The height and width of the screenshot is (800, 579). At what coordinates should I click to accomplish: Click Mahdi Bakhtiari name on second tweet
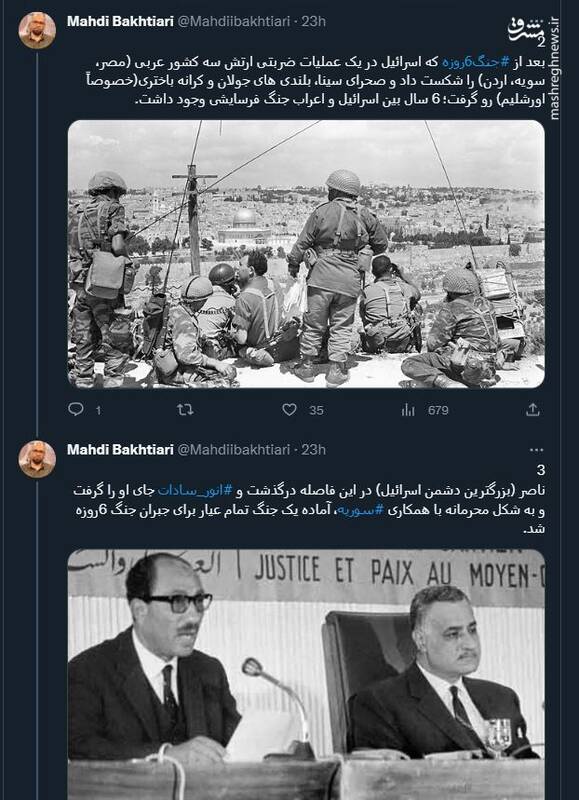(x=120, y=449)
